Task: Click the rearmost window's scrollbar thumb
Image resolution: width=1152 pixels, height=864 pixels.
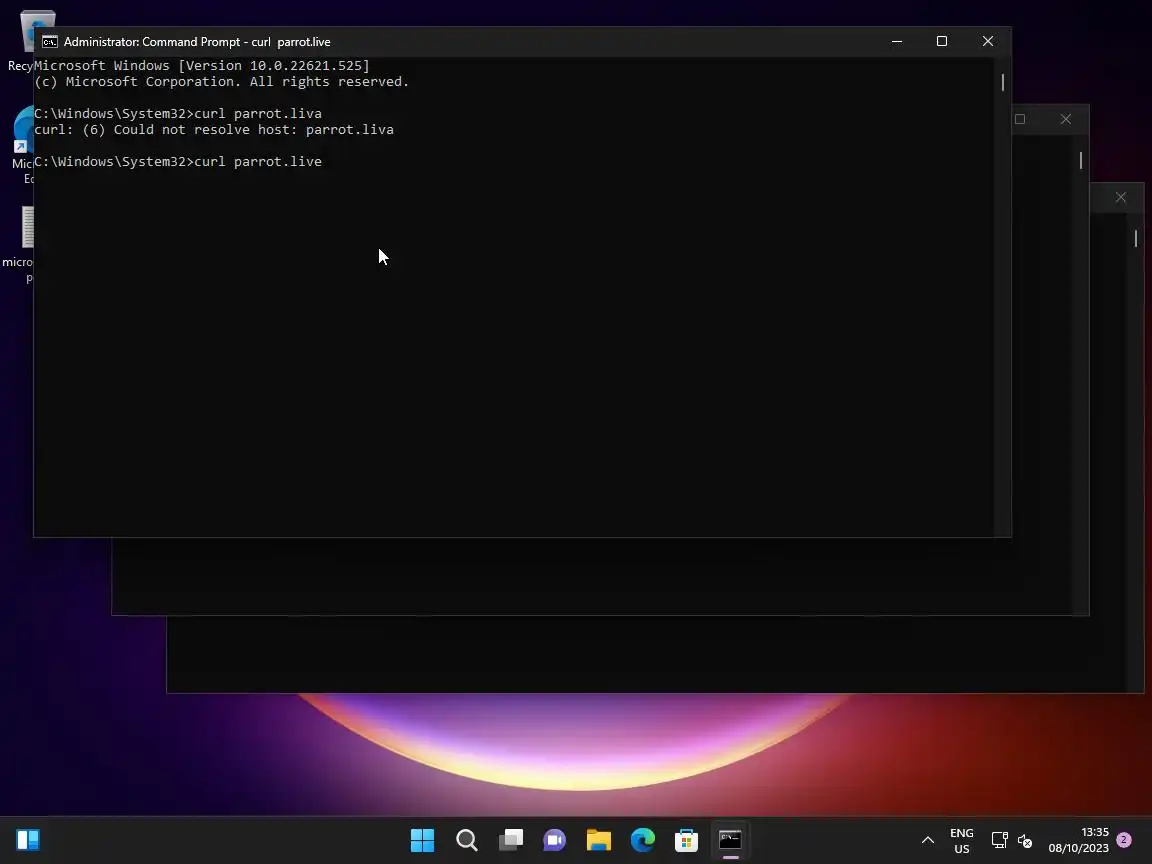Action: coord(1136,238)
